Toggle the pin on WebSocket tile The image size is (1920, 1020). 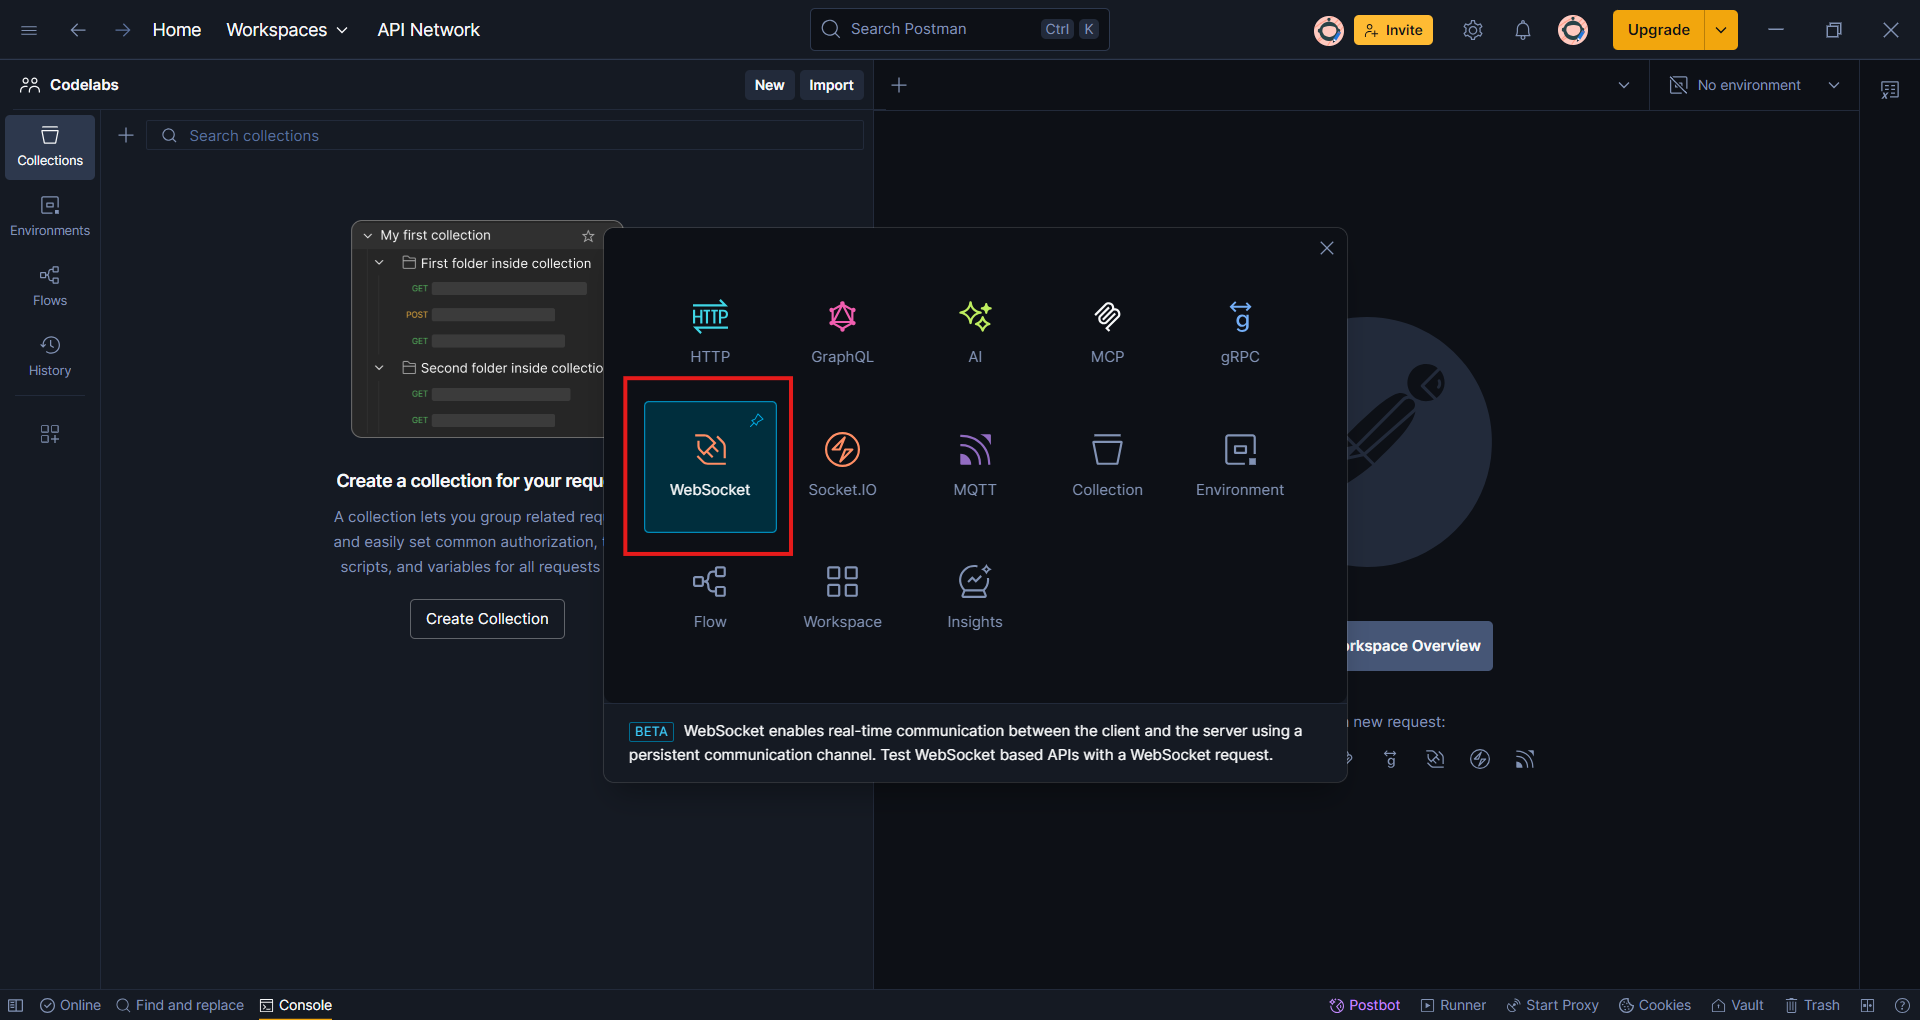(x=757, y=421)
